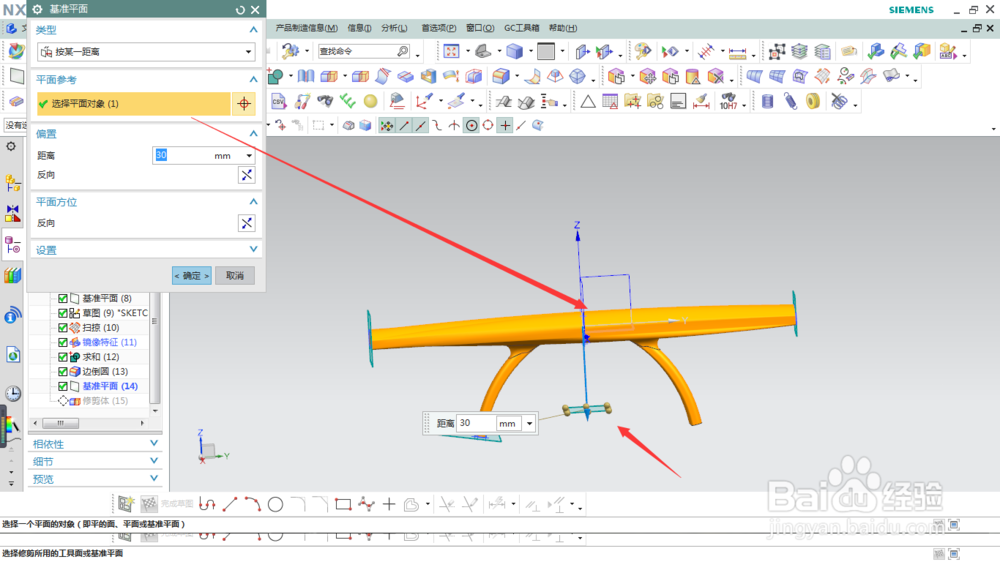
Task: Uncheck the 基准平面 (8) checkbox
Action: pyautogui.click(x=62, y=298)
